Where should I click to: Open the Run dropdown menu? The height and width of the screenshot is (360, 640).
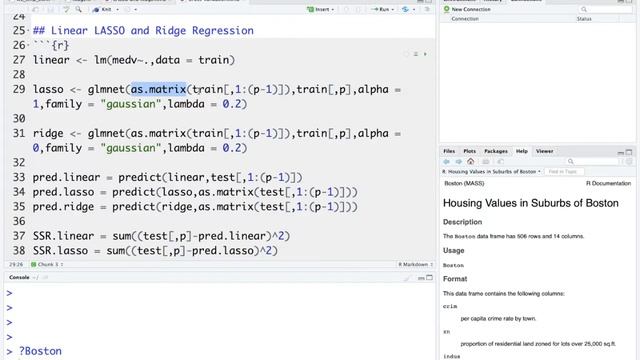point(393,9)
